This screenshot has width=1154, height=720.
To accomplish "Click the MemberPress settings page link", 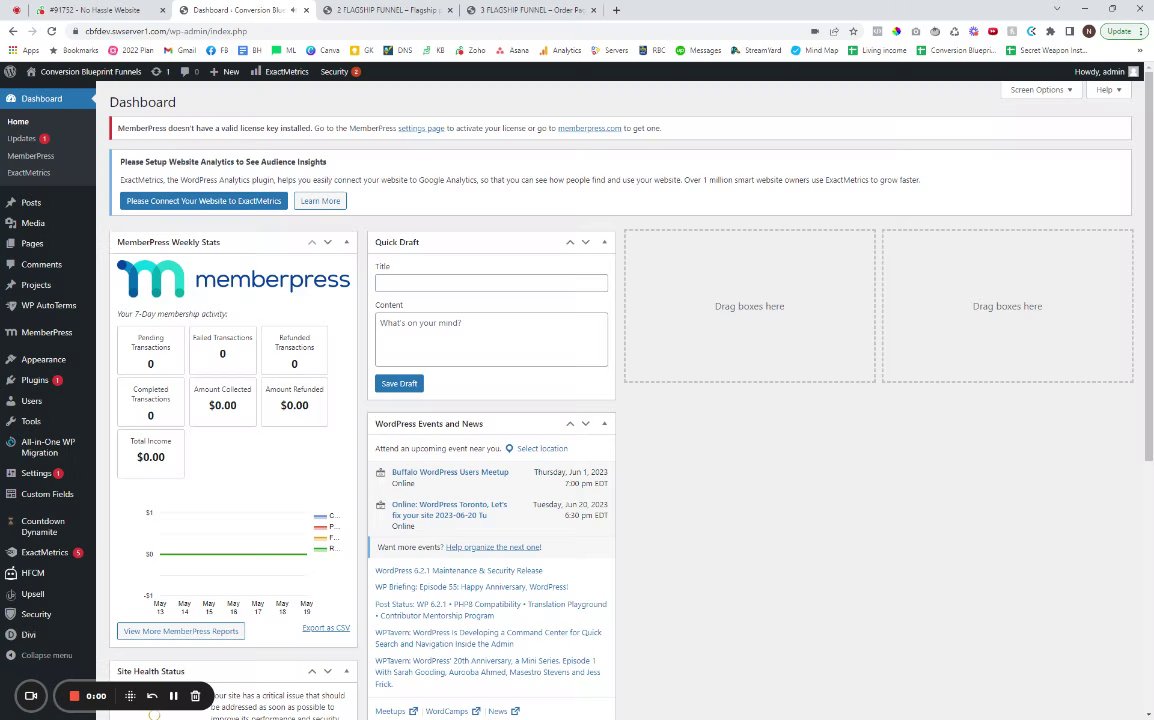I will [421, 128].
